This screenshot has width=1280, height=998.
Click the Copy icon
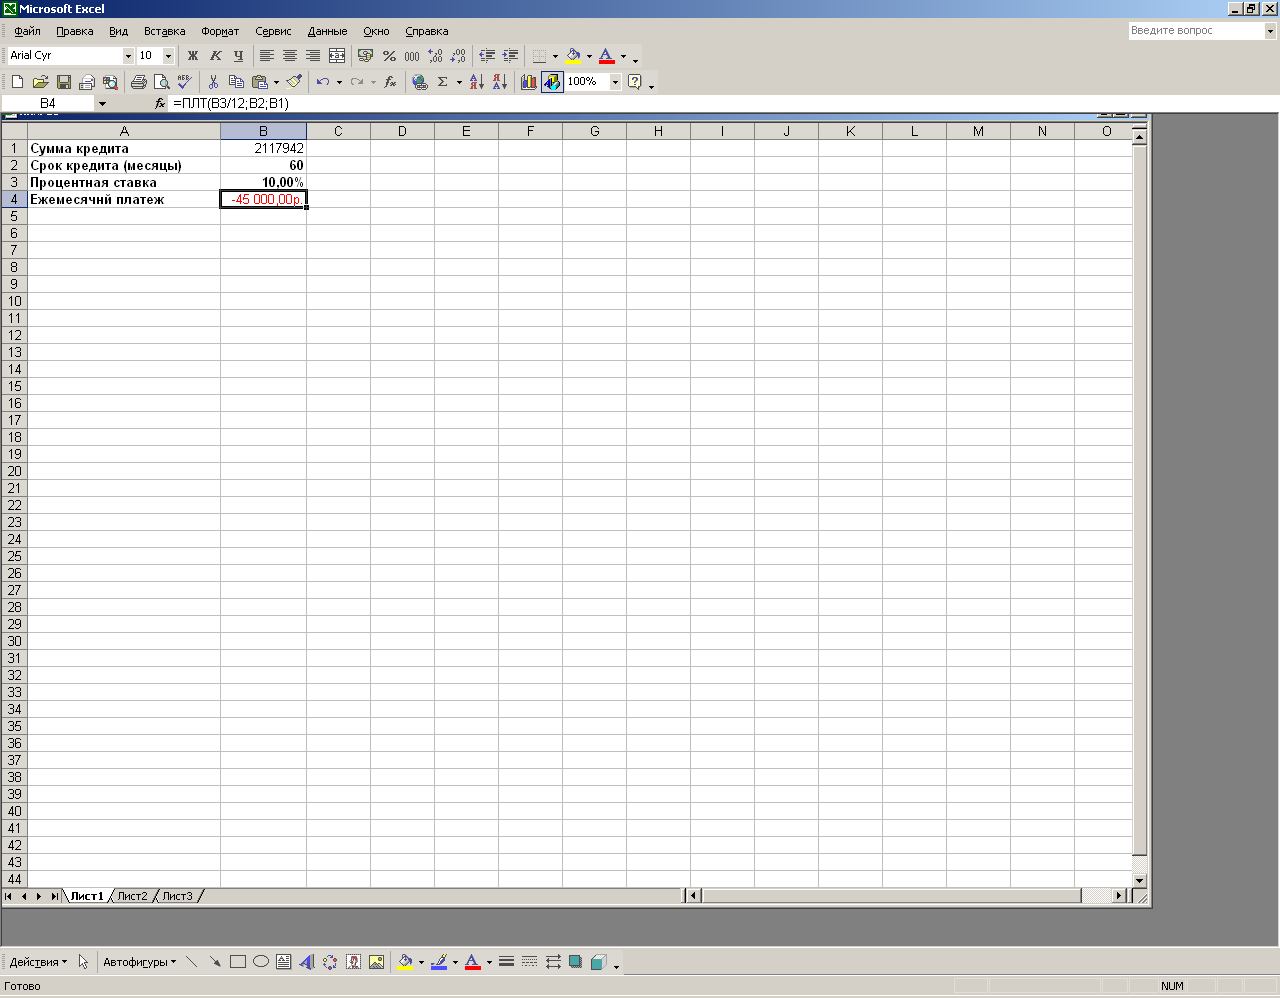(236, 82)
